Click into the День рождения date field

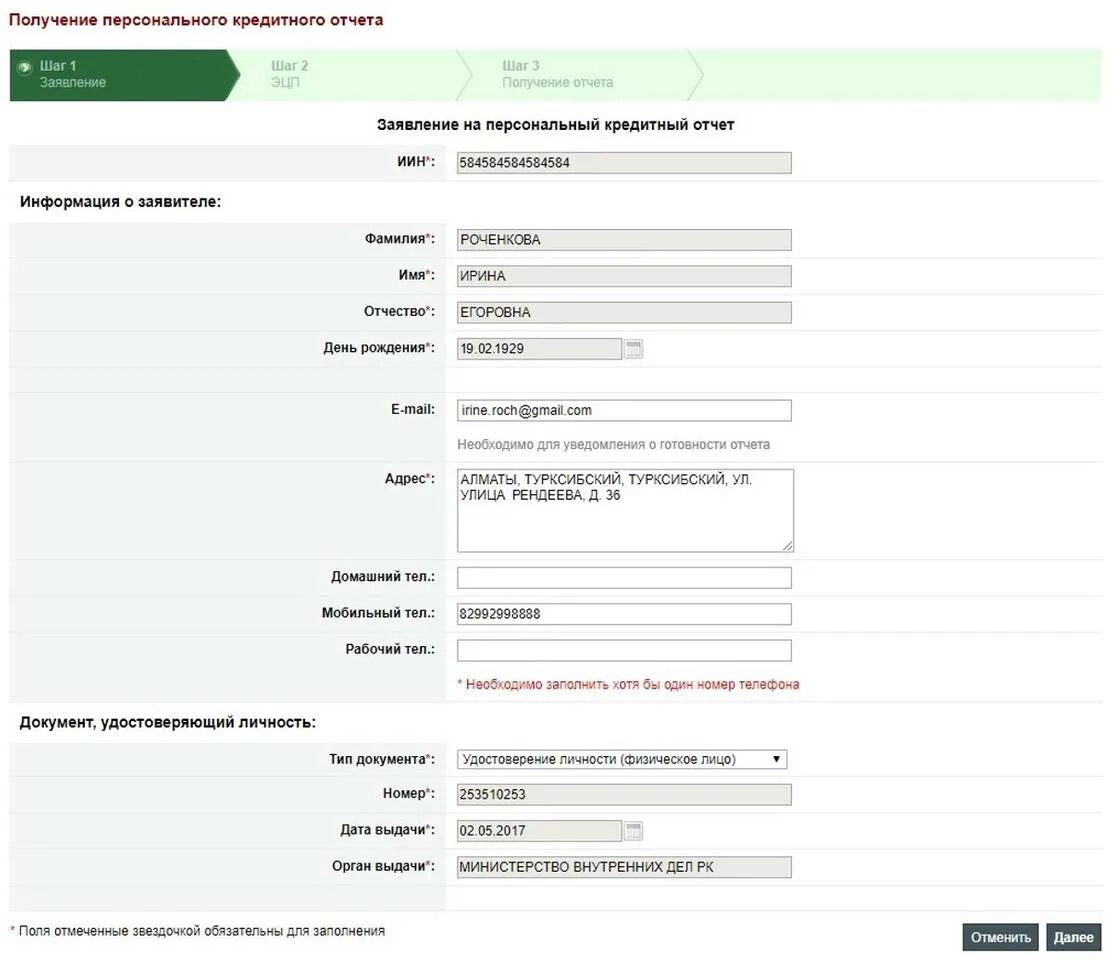(539, 349)
